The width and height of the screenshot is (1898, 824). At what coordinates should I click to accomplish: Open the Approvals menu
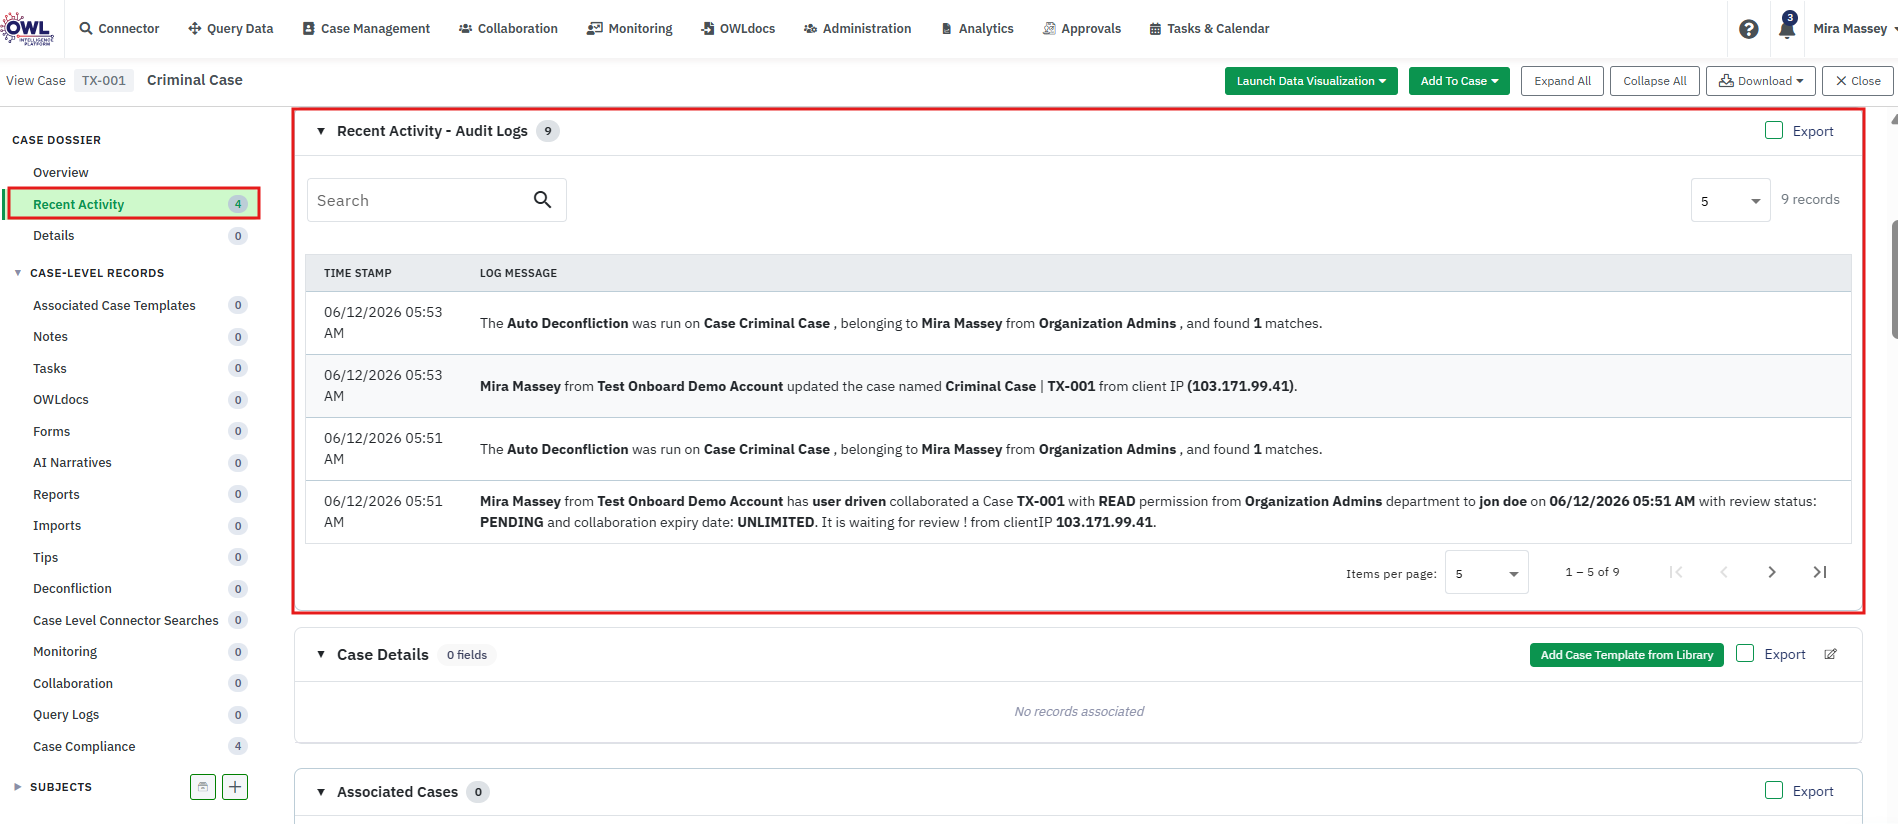click(x=1081, y=29)
